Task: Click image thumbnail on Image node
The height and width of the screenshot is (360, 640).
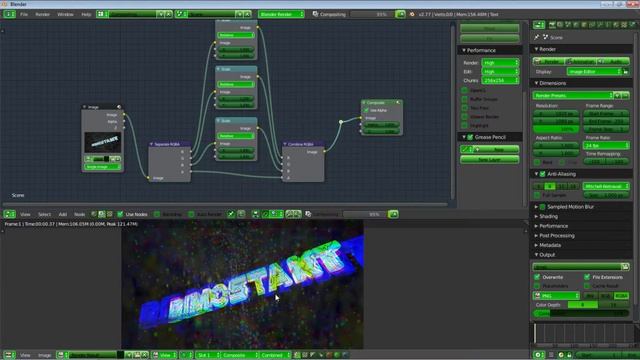Action: [x=103, y=142]
